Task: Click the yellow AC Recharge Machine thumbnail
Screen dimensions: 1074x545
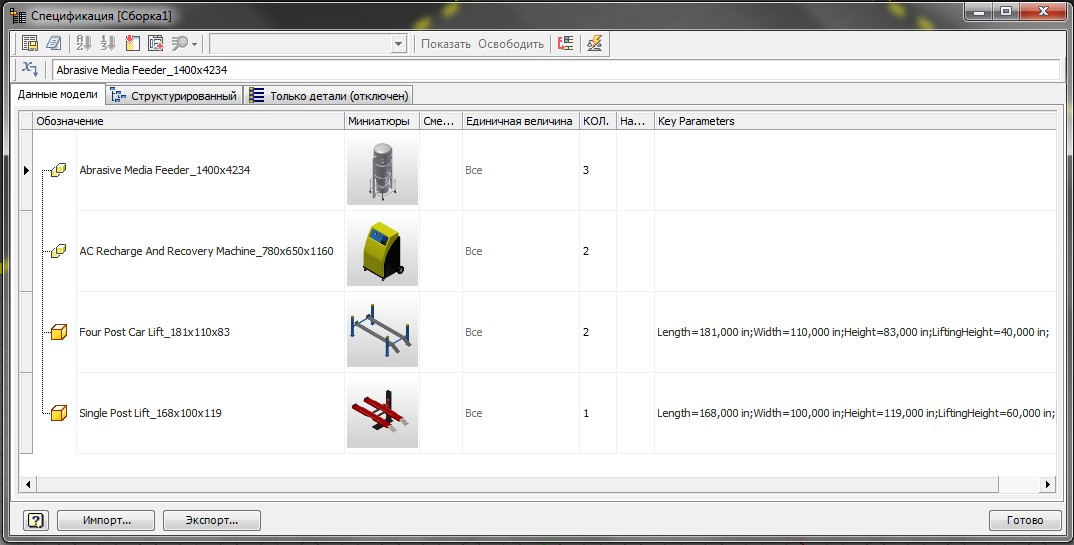Action: 382,251
